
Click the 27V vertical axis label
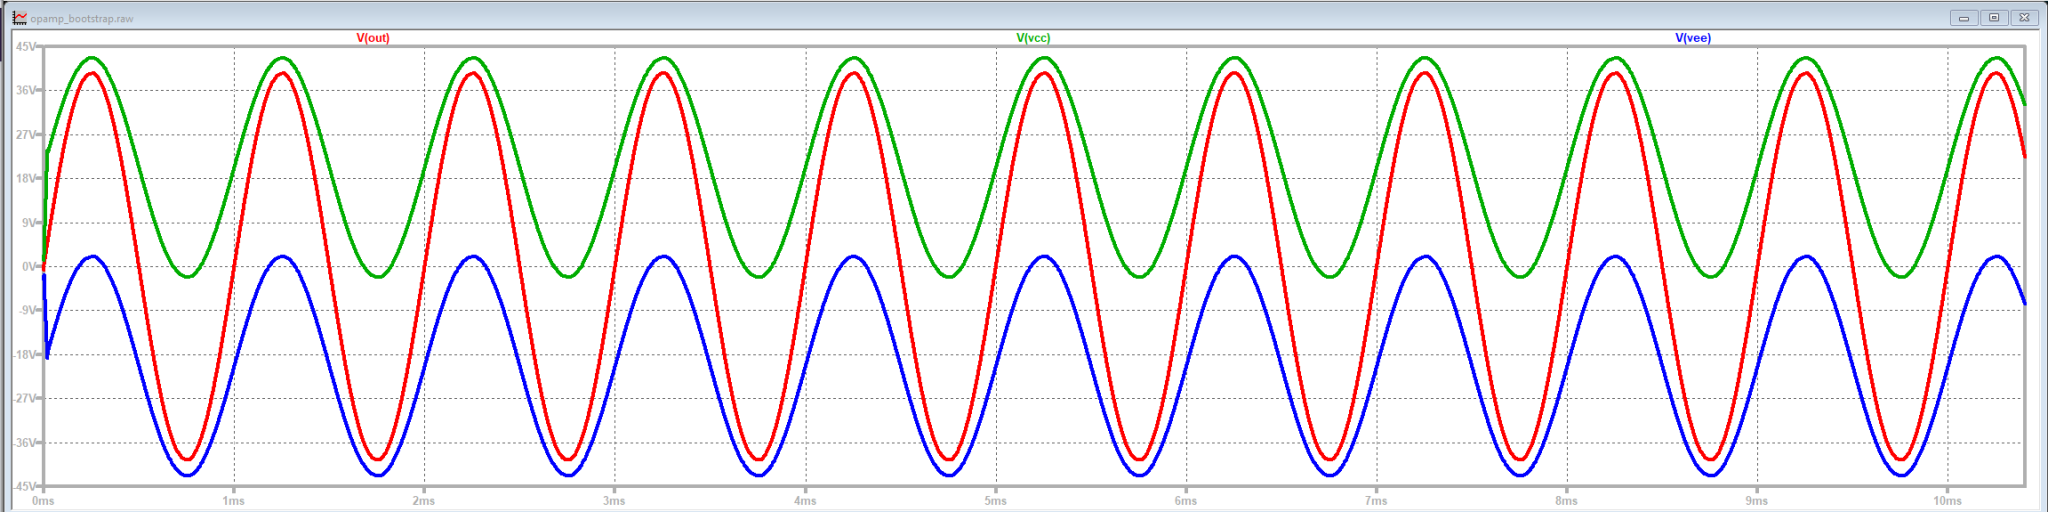[x=26, y=134]
